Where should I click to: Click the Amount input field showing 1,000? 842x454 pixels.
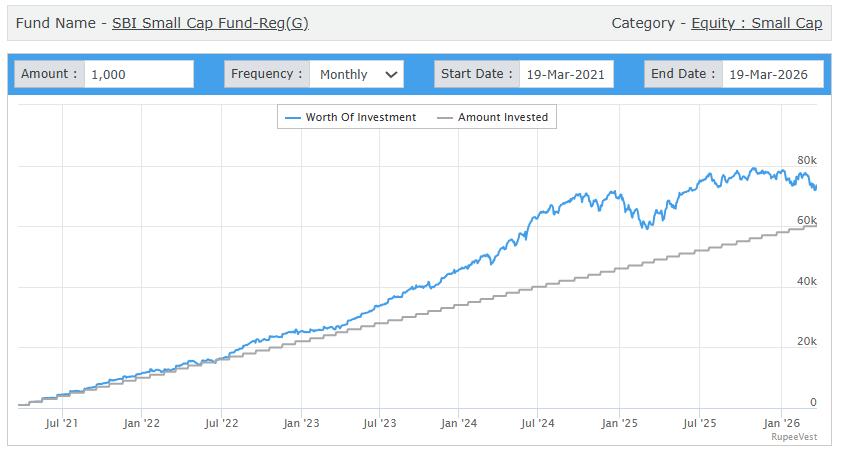coord(139,74)
